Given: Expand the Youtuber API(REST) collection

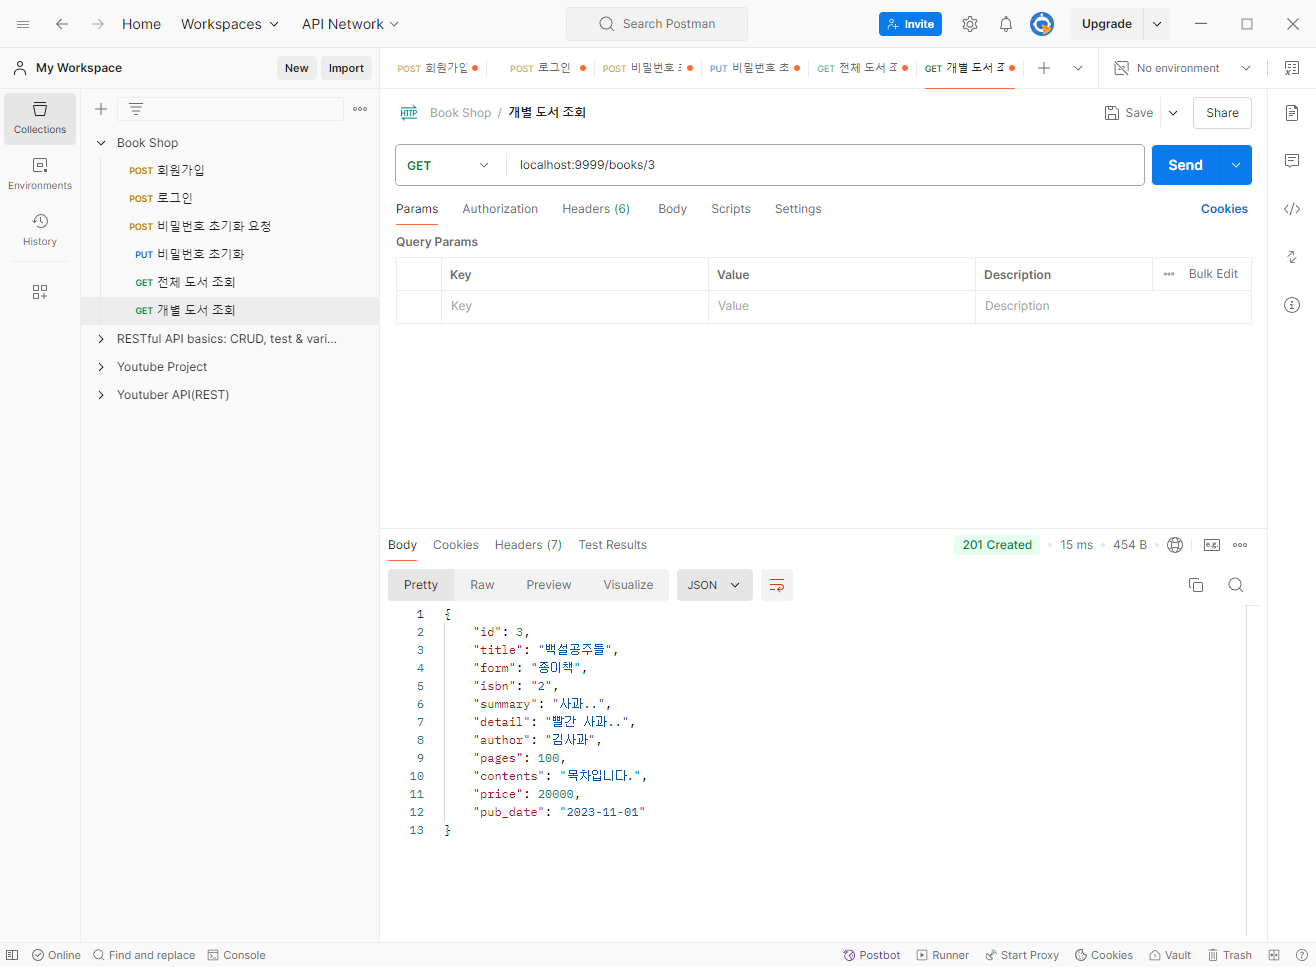Looking at the screenshot, I should [101, 395].
